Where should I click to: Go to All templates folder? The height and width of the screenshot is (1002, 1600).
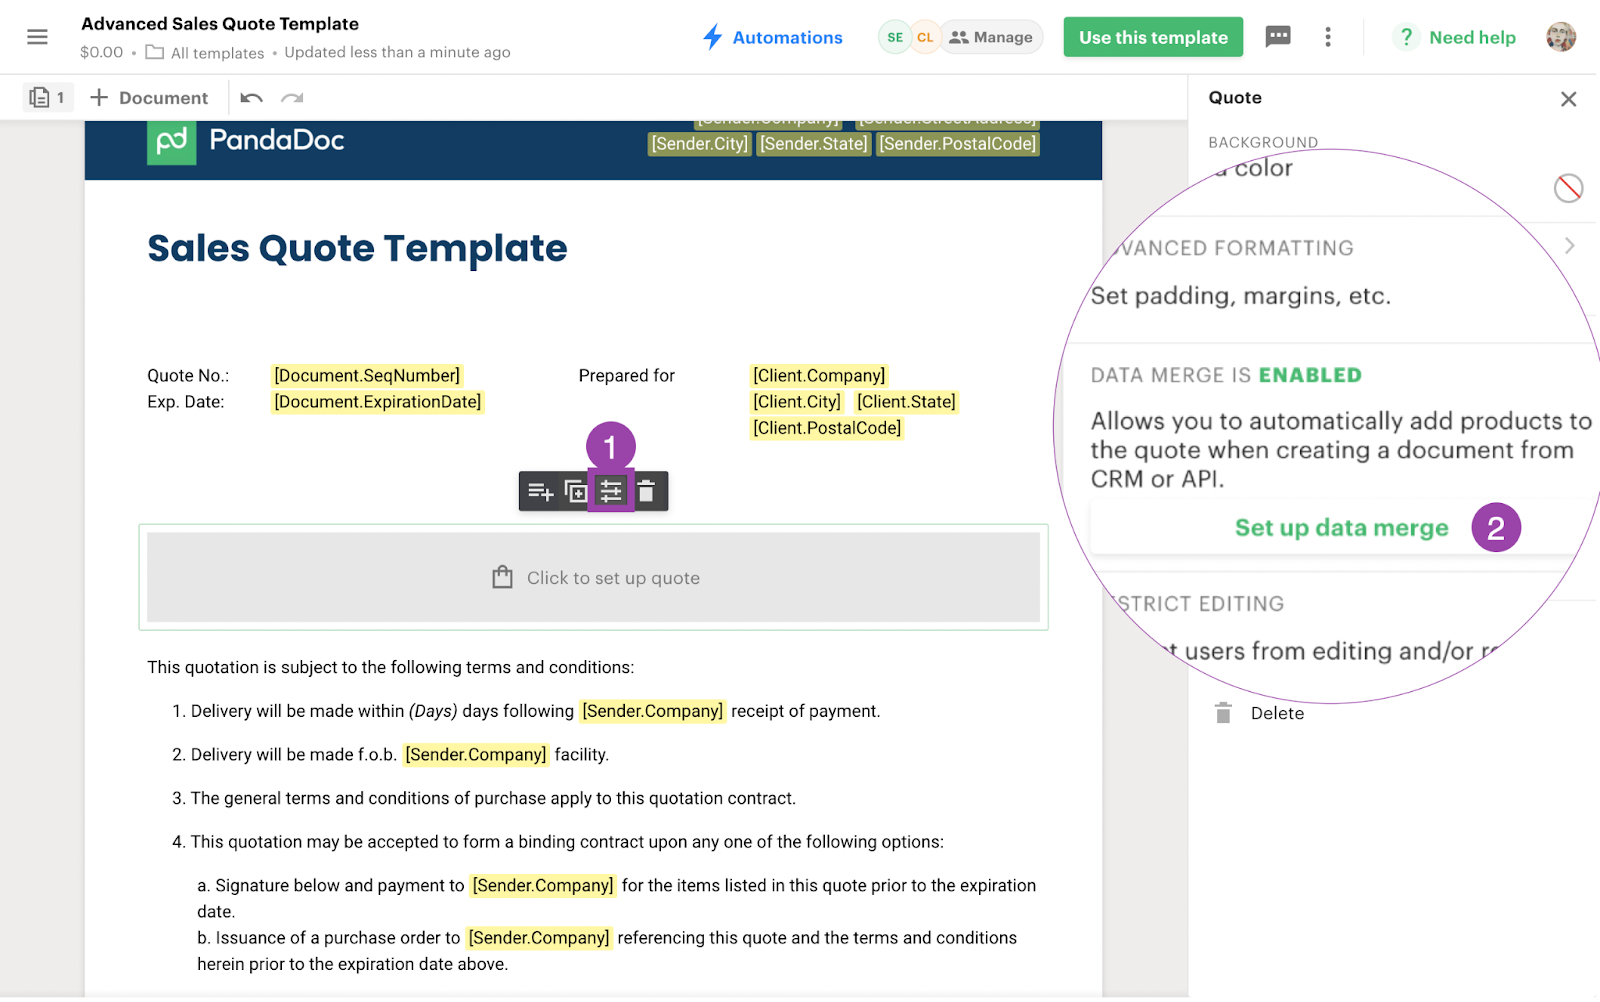[x=217, y=53]
